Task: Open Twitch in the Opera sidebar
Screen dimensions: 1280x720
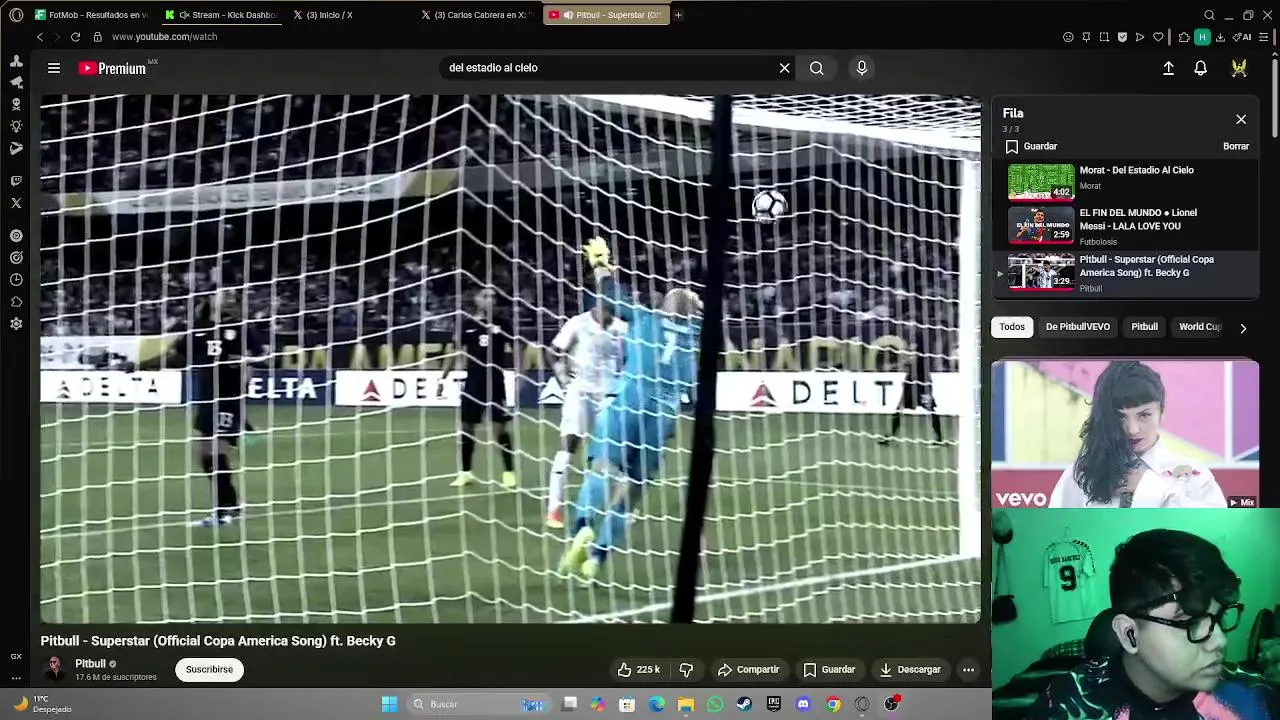Action: pos(16,181)
